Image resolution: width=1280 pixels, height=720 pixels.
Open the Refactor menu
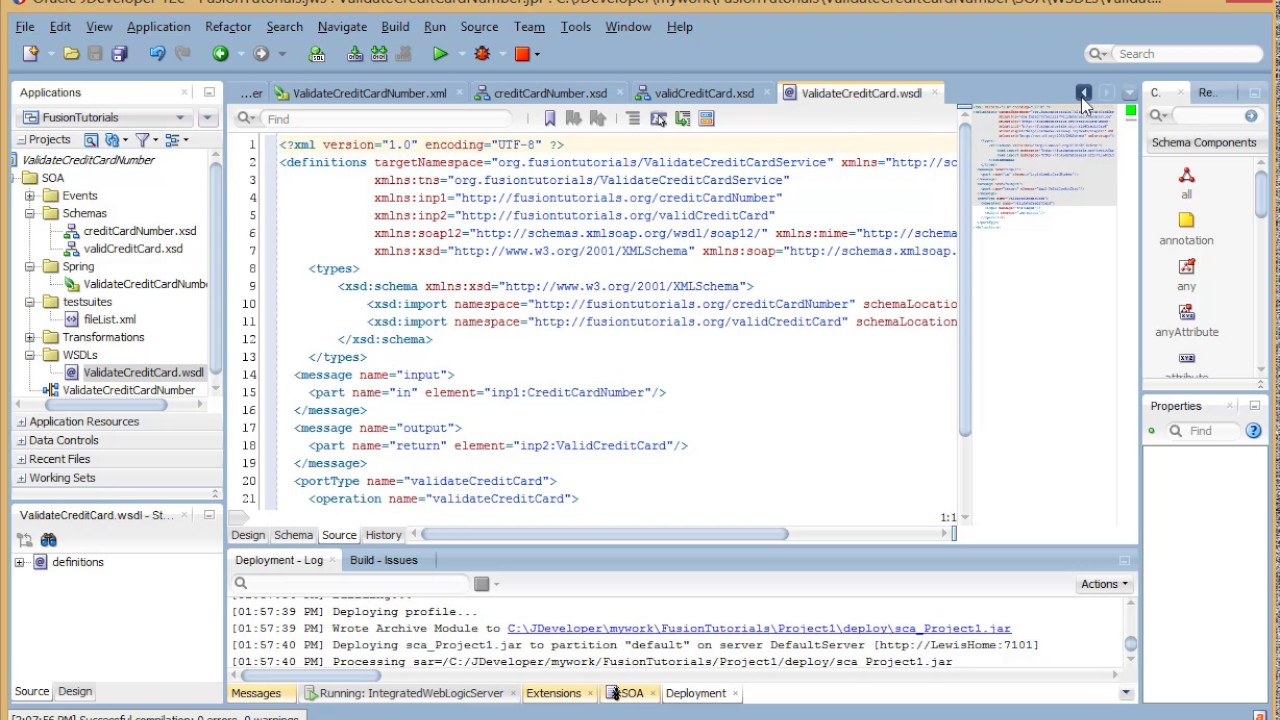click(228, 27)
